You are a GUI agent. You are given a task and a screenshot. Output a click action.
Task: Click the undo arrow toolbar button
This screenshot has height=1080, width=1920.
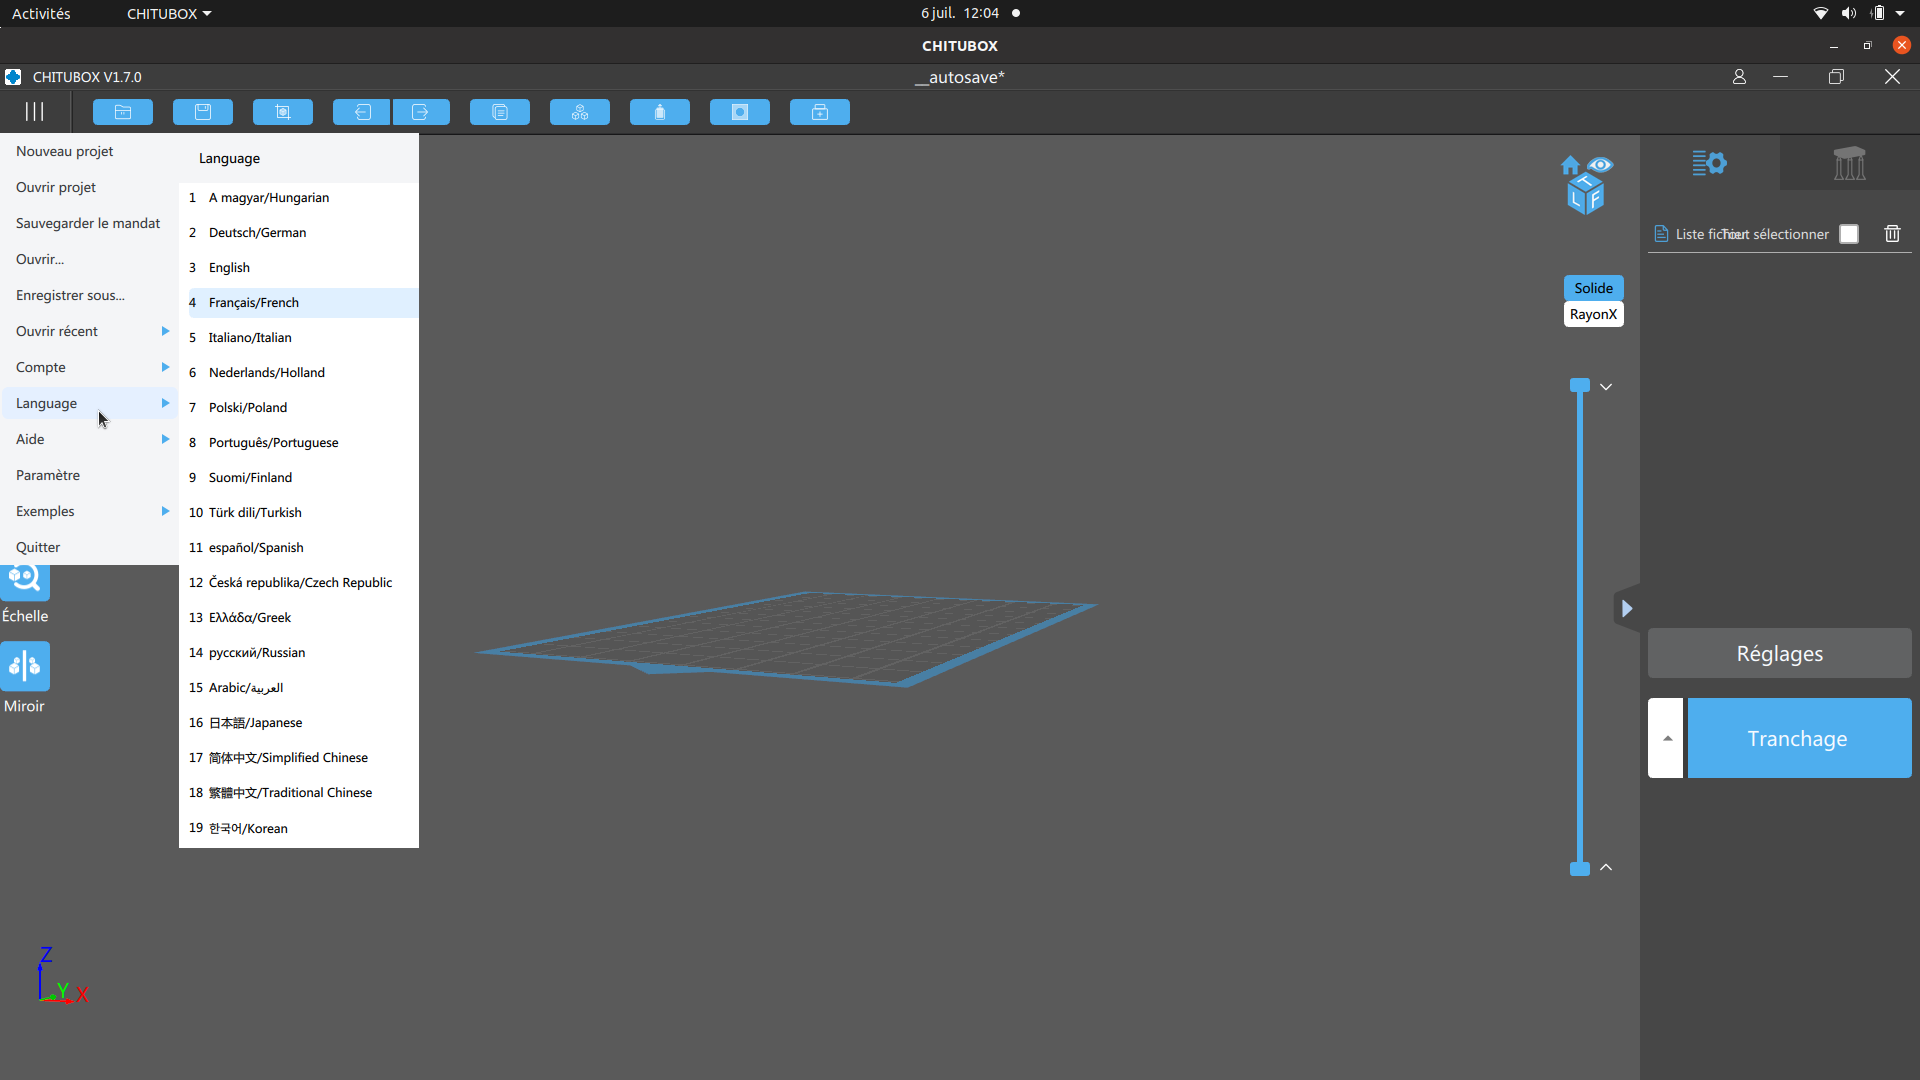coord(362,112)
